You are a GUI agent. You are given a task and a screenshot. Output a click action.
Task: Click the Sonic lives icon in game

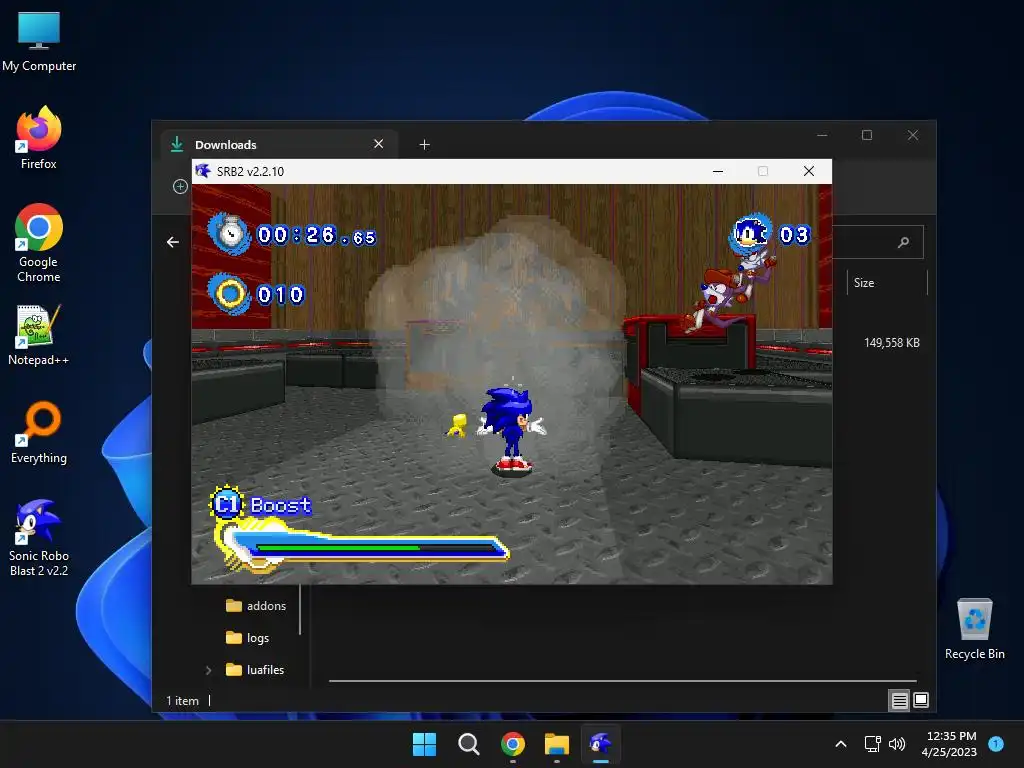(751, 233)
